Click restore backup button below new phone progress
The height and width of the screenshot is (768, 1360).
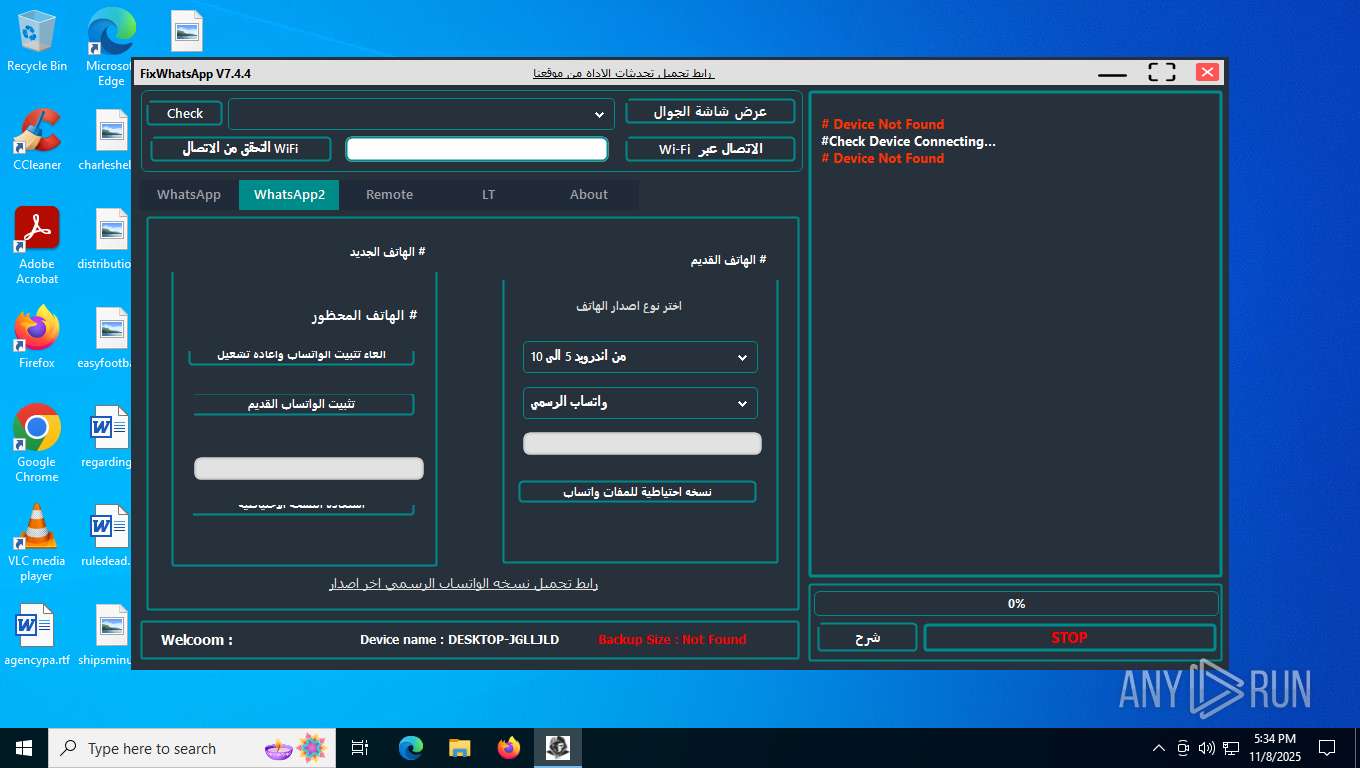click(x=302, y=507)
